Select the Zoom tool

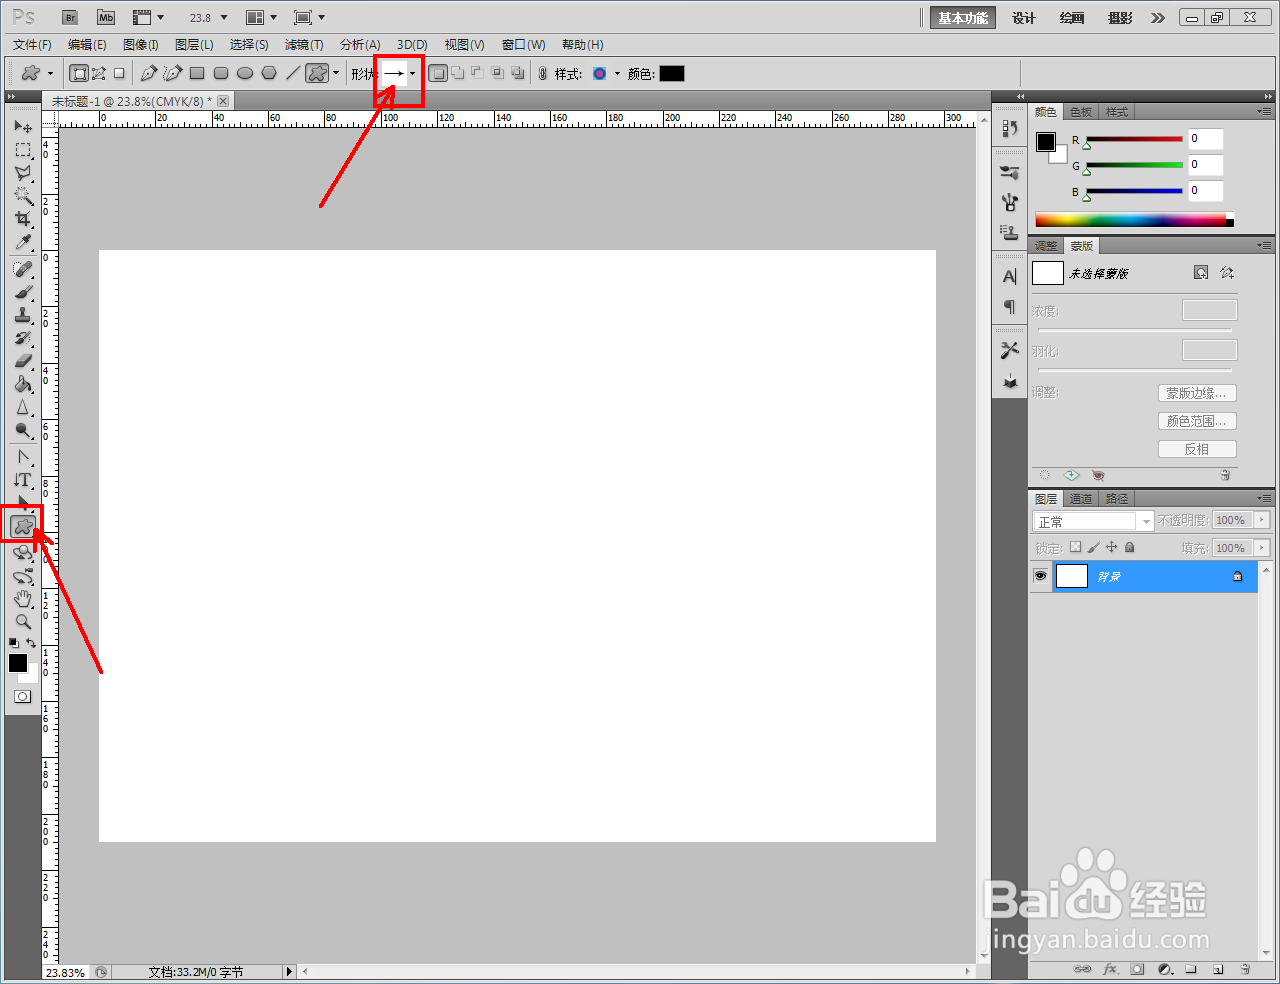coord(23,621)
